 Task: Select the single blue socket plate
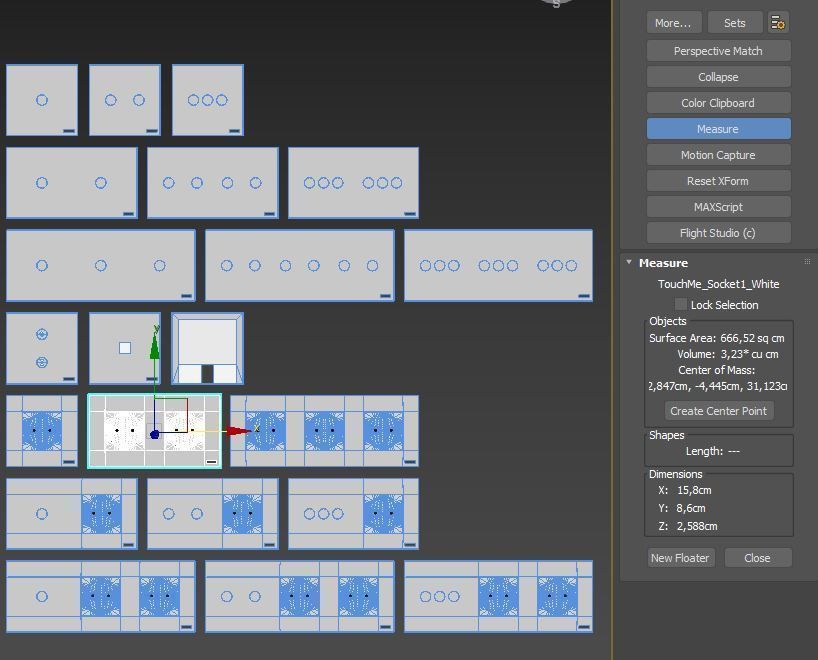[x=42, y=431]
